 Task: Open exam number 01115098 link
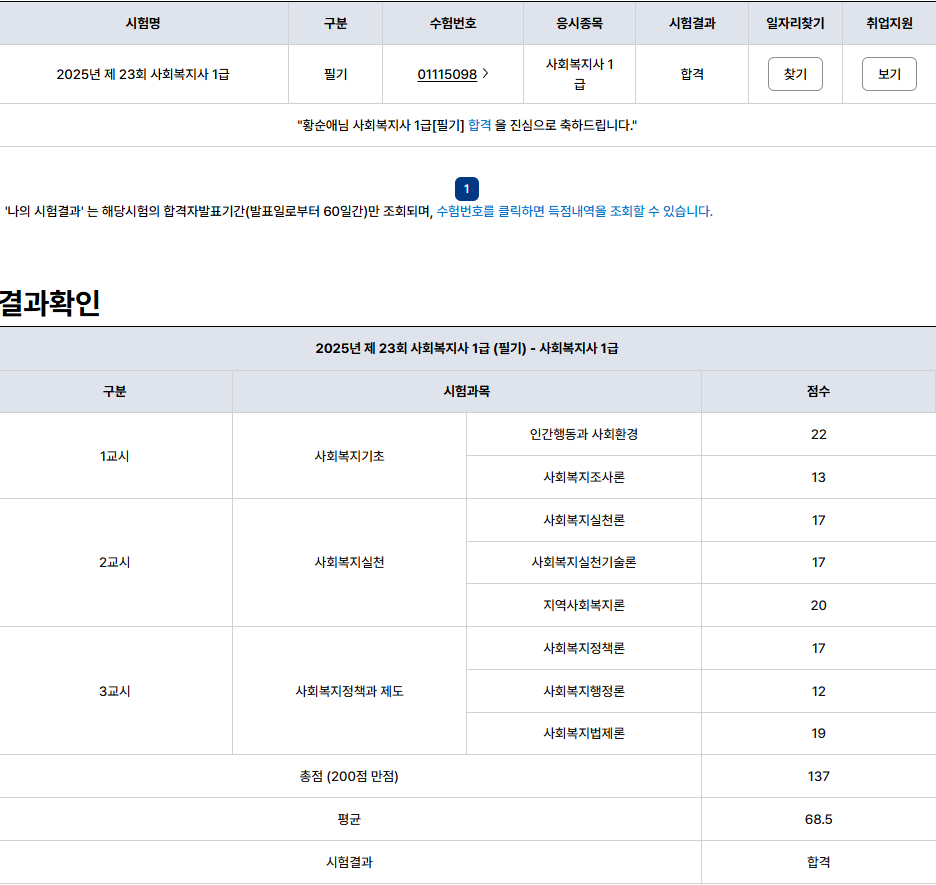(x=447, y=74)
